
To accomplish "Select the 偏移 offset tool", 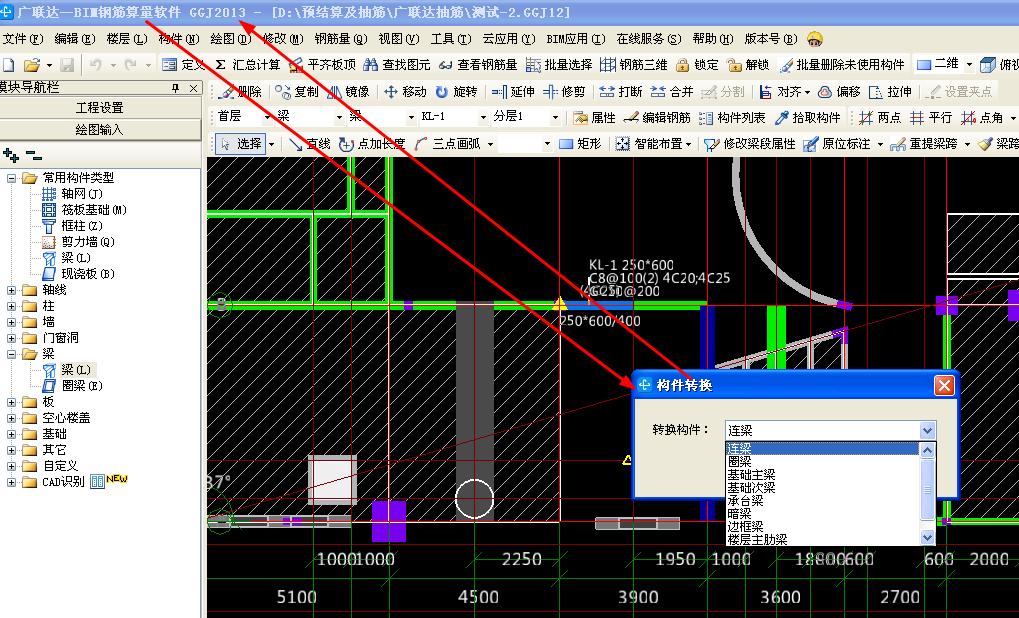I will click(839, 92).
